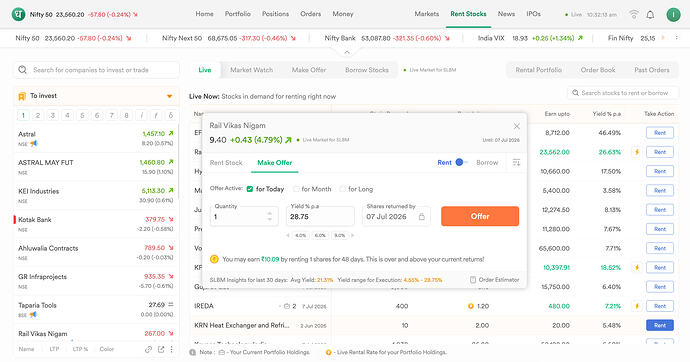Click lightning icon in 18.52% yield row
The height and width of the screenshot is (362, 690).
(x=636, y=267)
